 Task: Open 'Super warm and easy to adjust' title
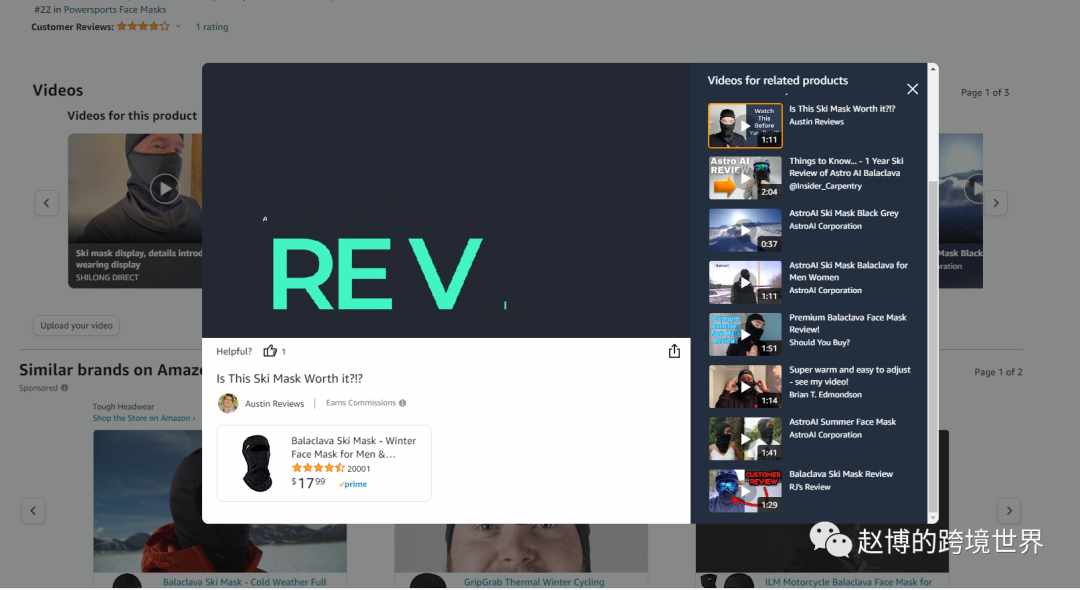click(x=849, y=375)
